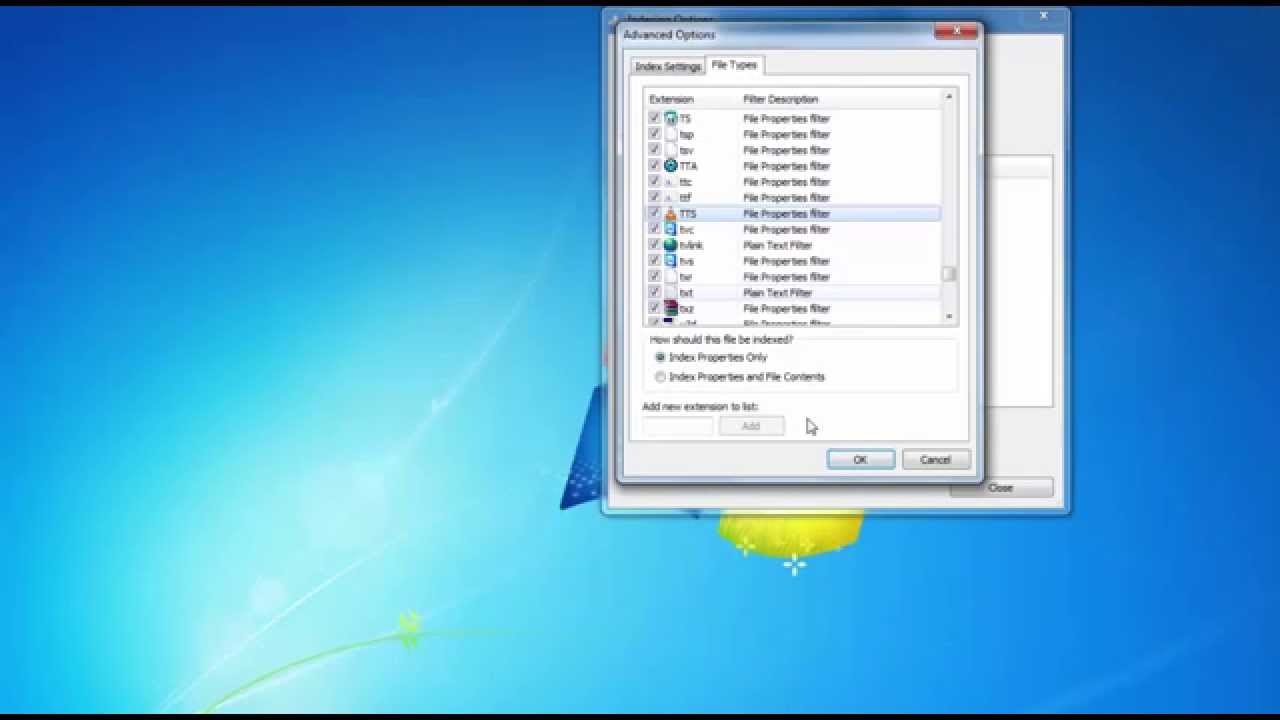Click the OK button

(861, 460)
